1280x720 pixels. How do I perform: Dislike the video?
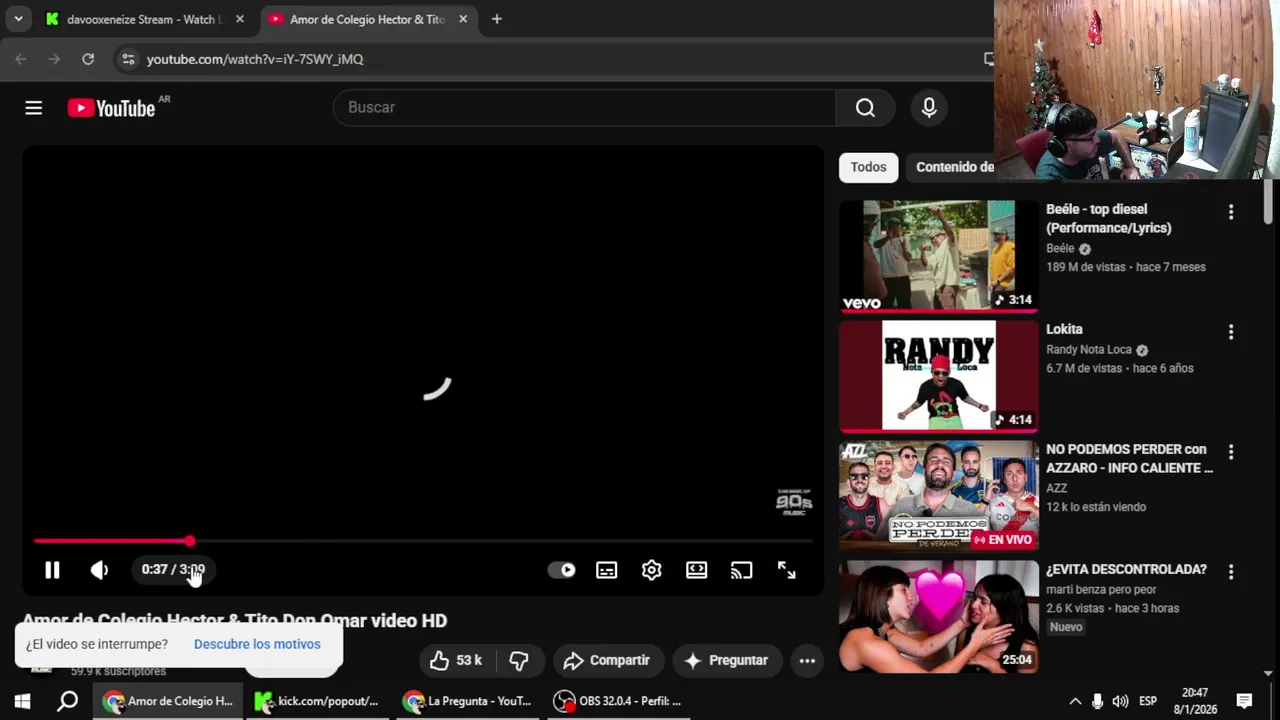pyautogui.click(x=519, y=660)
